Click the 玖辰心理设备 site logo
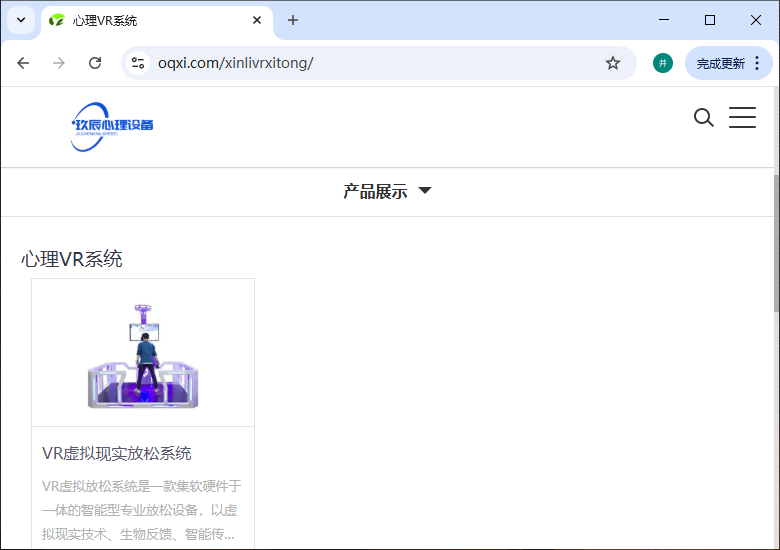 pos(112,127)
